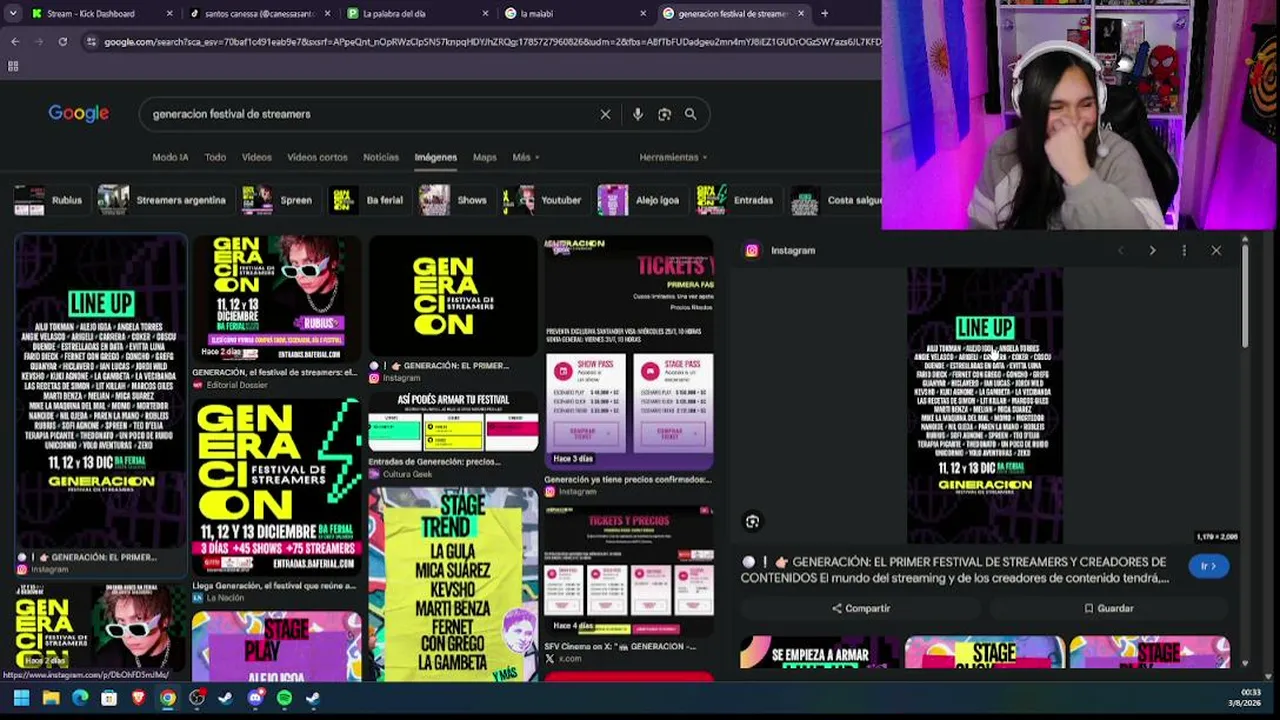The height and width of the screenshot is (720, 1280).
Task: Go to the Google homepage via the logo
Action: point(78,114)
